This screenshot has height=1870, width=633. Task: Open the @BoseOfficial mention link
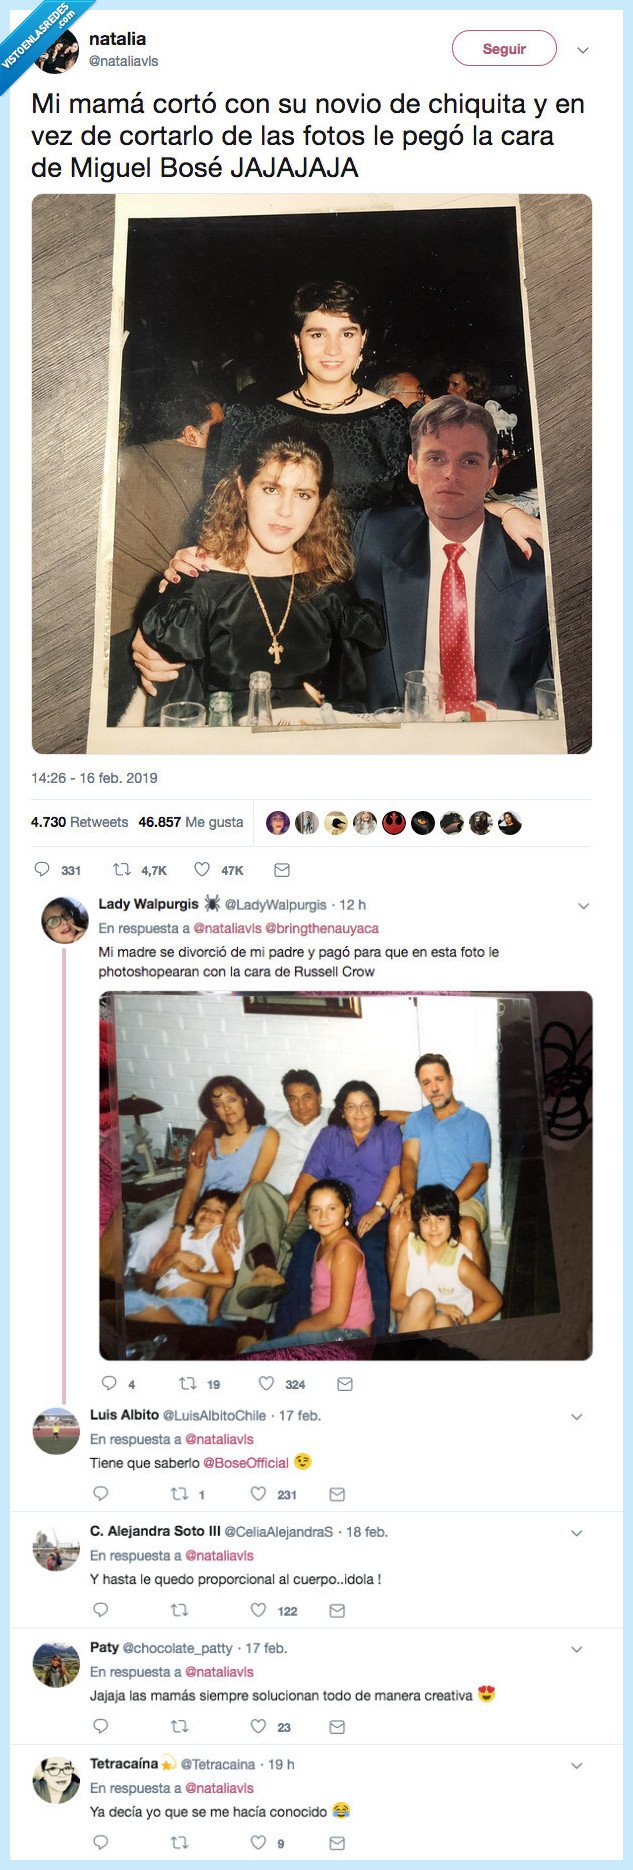click(246, 1463)
